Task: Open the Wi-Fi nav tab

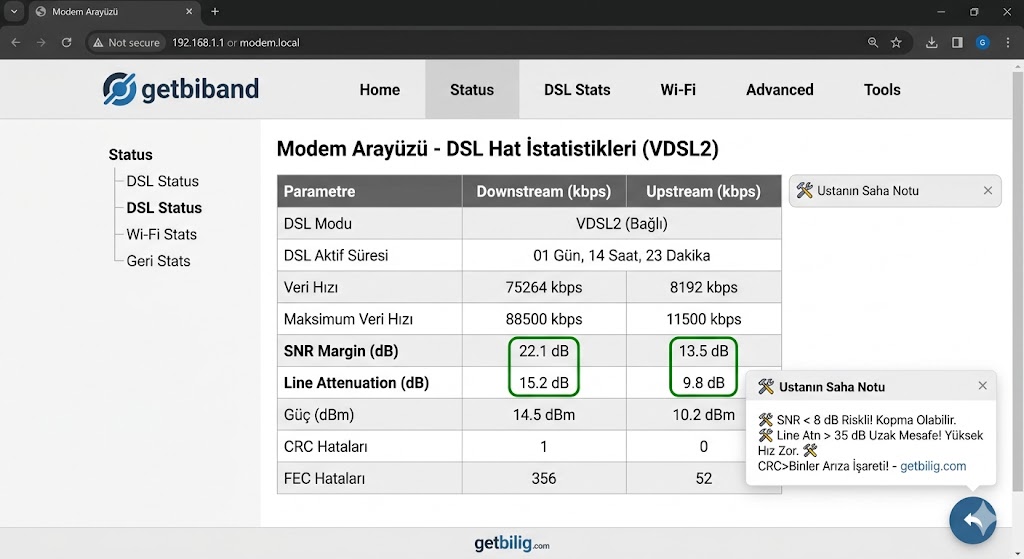Action: coord(678,89)
